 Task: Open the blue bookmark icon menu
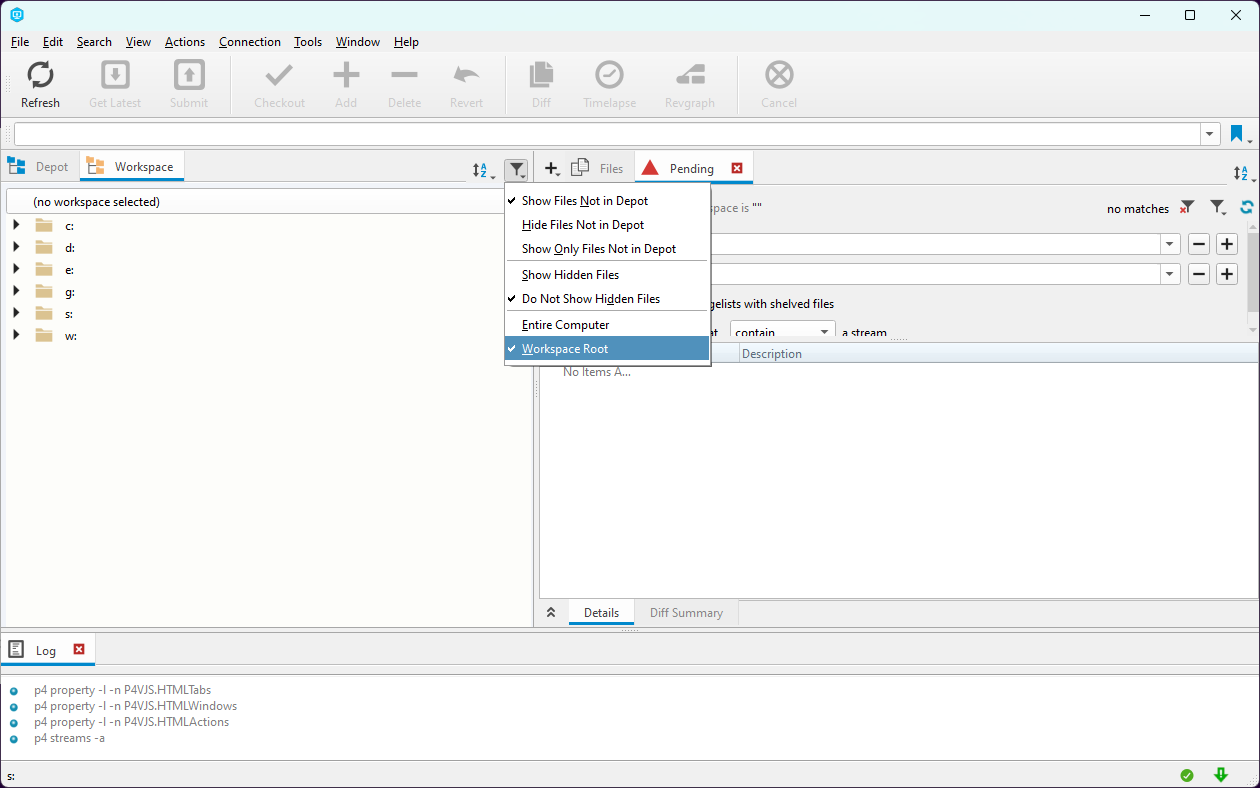[1239, 134]
